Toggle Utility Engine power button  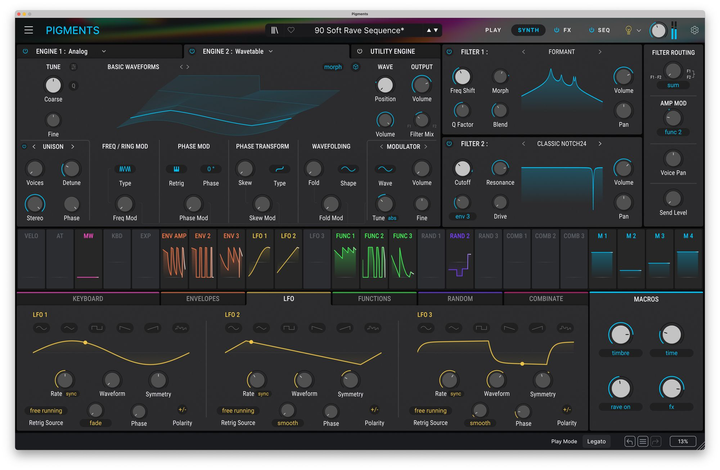[x=360, y=51]
